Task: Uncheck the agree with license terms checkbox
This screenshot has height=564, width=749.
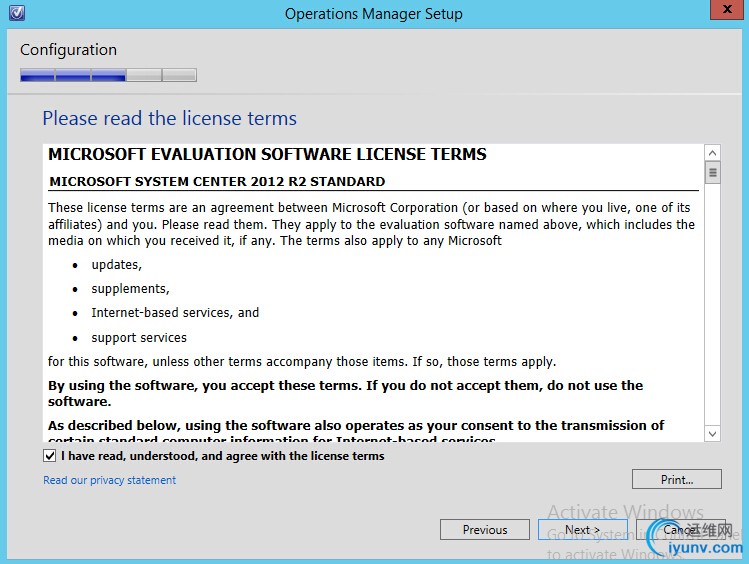Action: click(x=50, y=456)
